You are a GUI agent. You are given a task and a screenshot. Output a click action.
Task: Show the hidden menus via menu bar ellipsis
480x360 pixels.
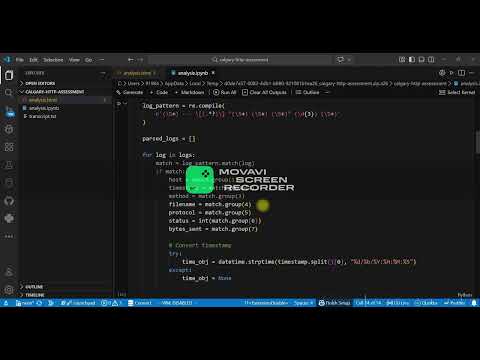[102, 60]
